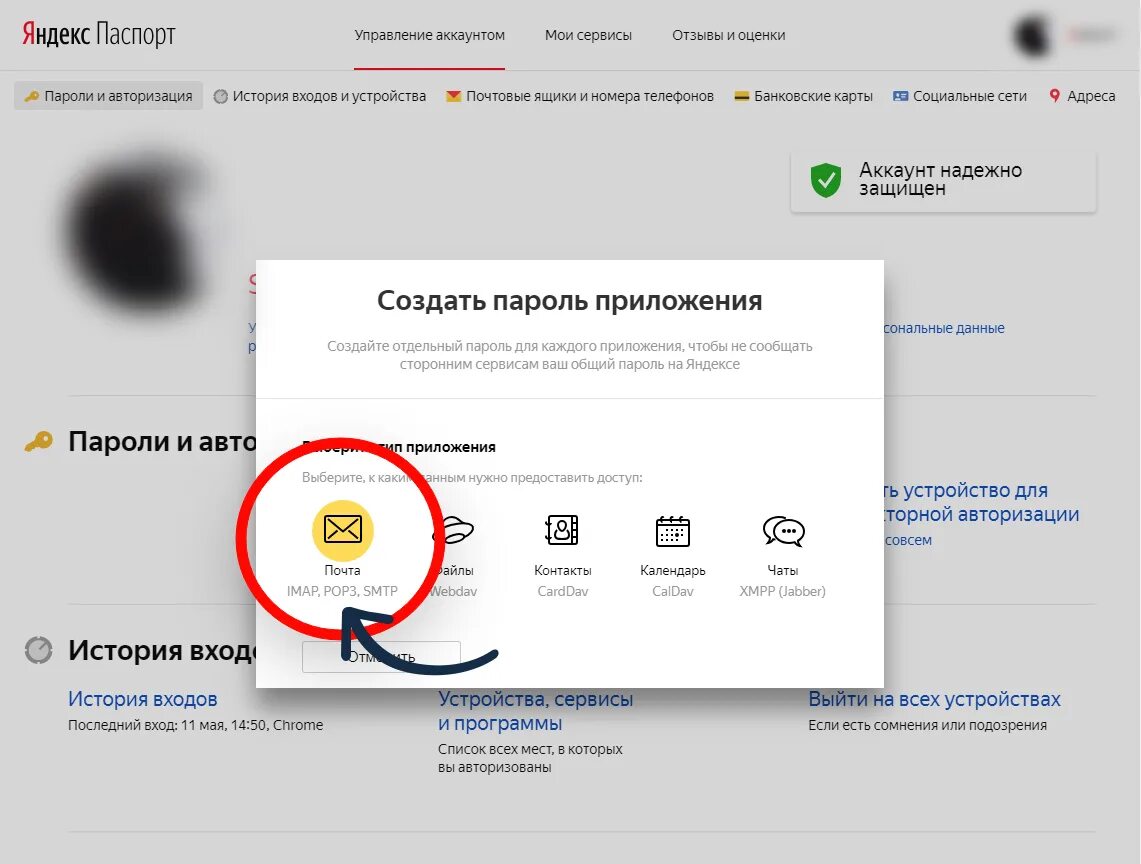This screenshot has width=1141, height=864.
Task: Switch to Мои сервисы tab
Action: coord(588,35)
